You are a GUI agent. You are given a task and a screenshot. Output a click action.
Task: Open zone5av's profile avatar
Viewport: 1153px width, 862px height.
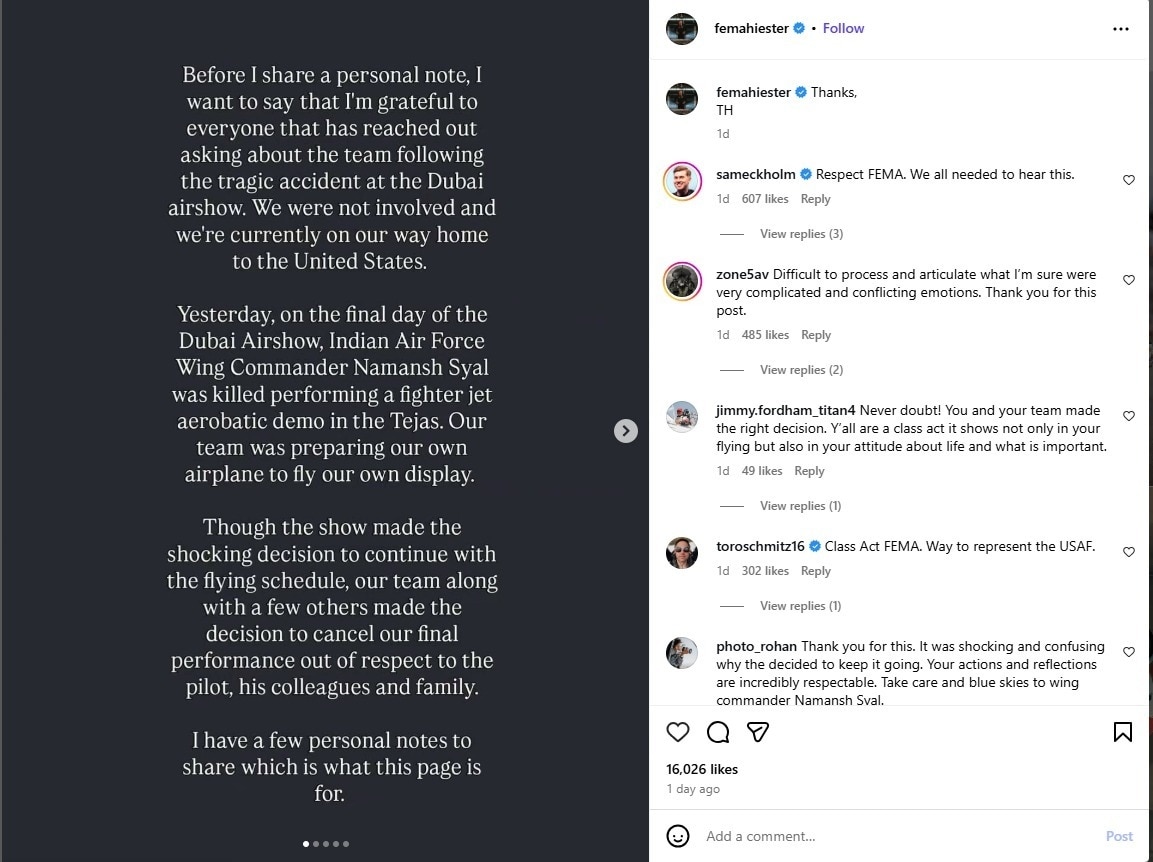click(x=682, y=281)
